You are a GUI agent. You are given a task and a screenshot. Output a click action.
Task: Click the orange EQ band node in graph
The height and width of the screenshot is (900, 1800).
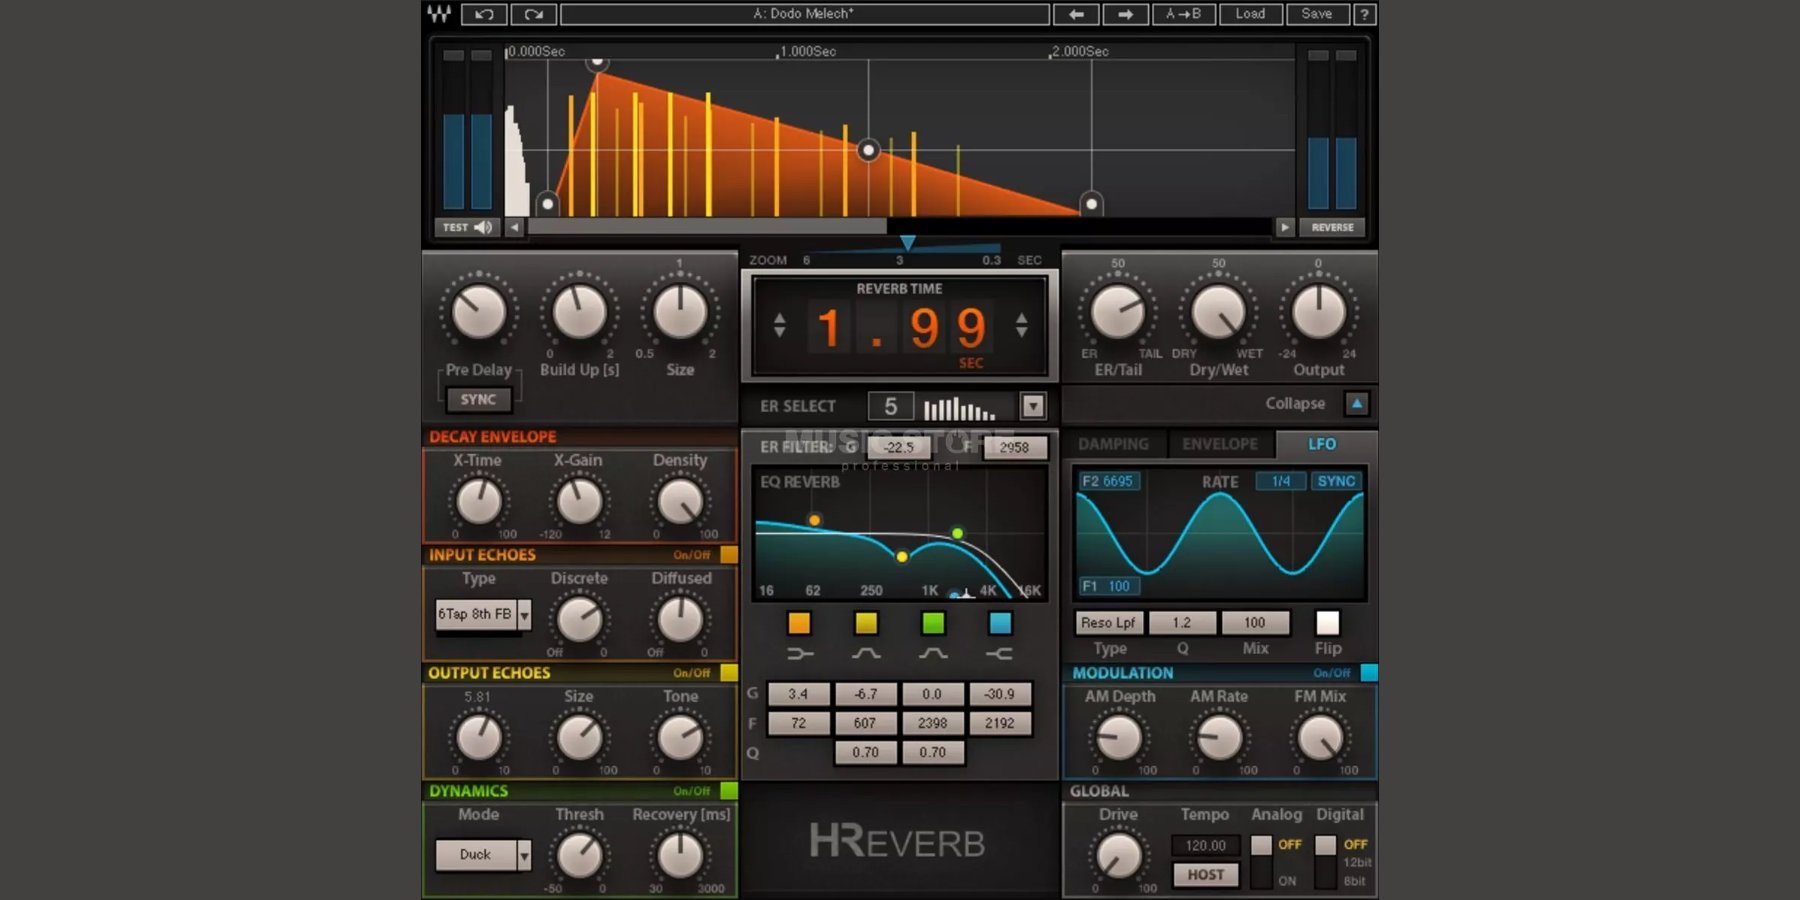click(815, 520)
